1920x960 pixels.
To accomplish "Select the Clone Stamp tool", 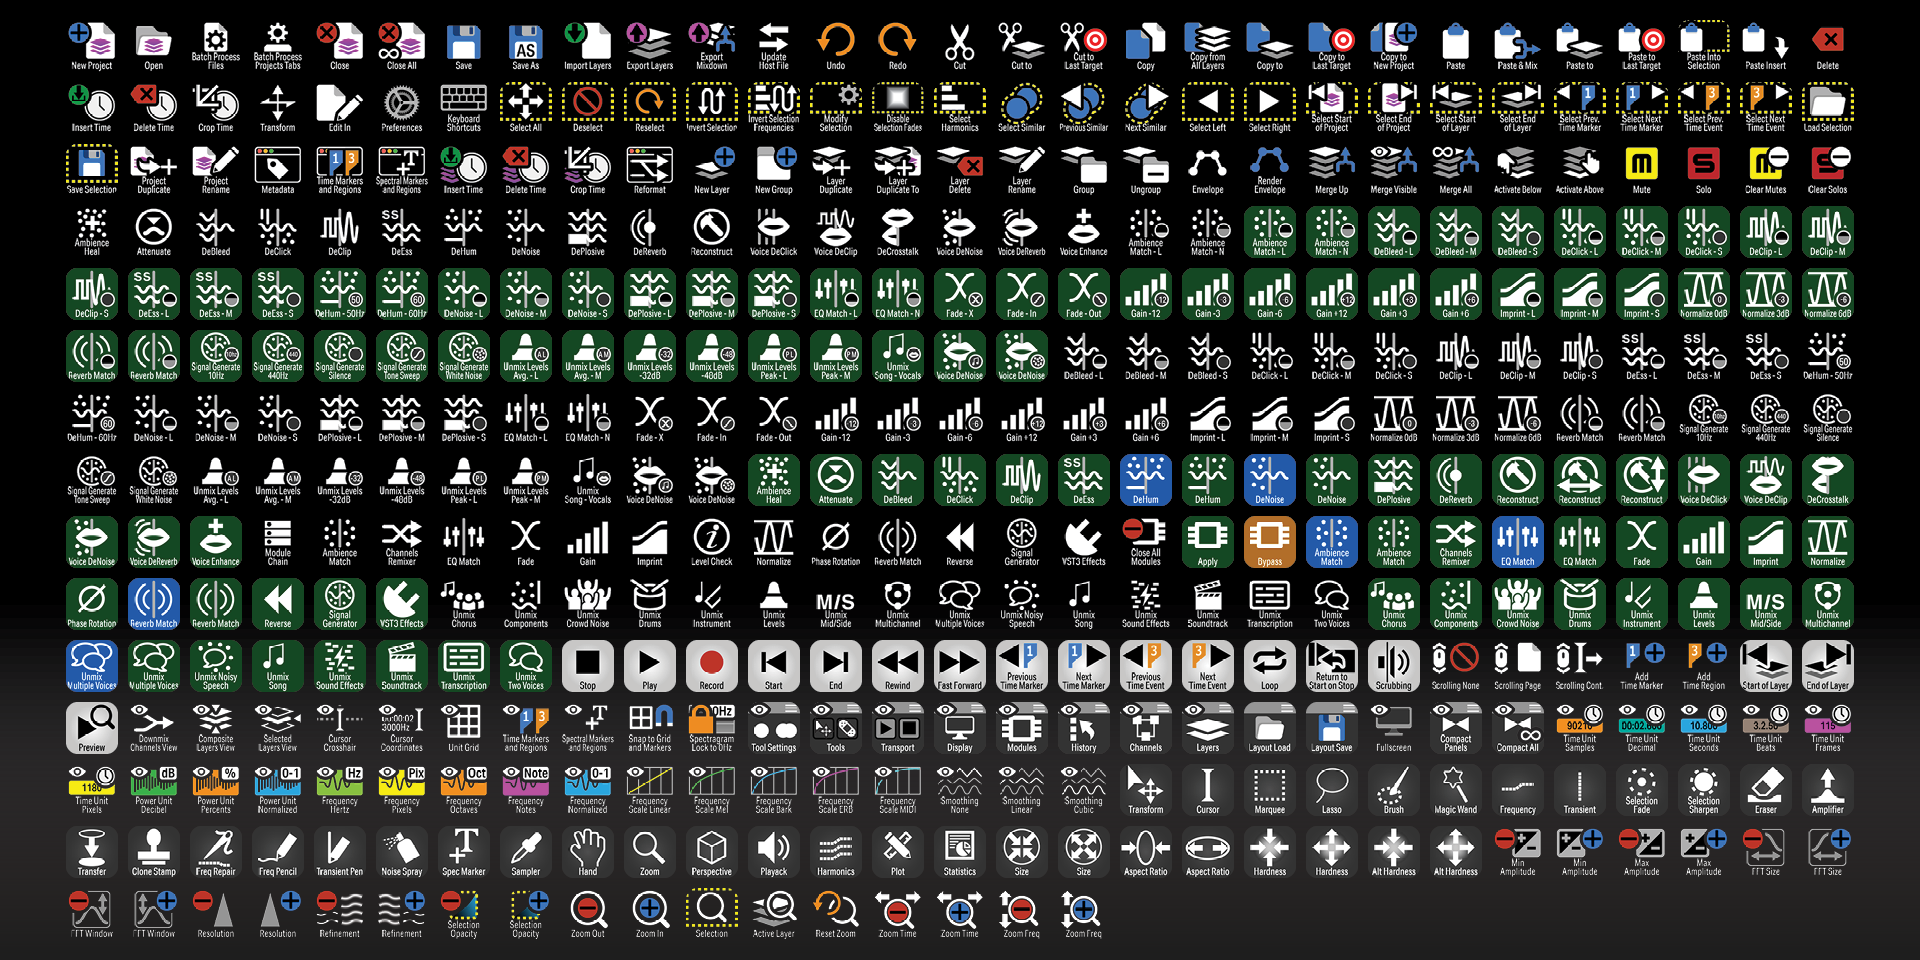I will [x=153, y=852].
